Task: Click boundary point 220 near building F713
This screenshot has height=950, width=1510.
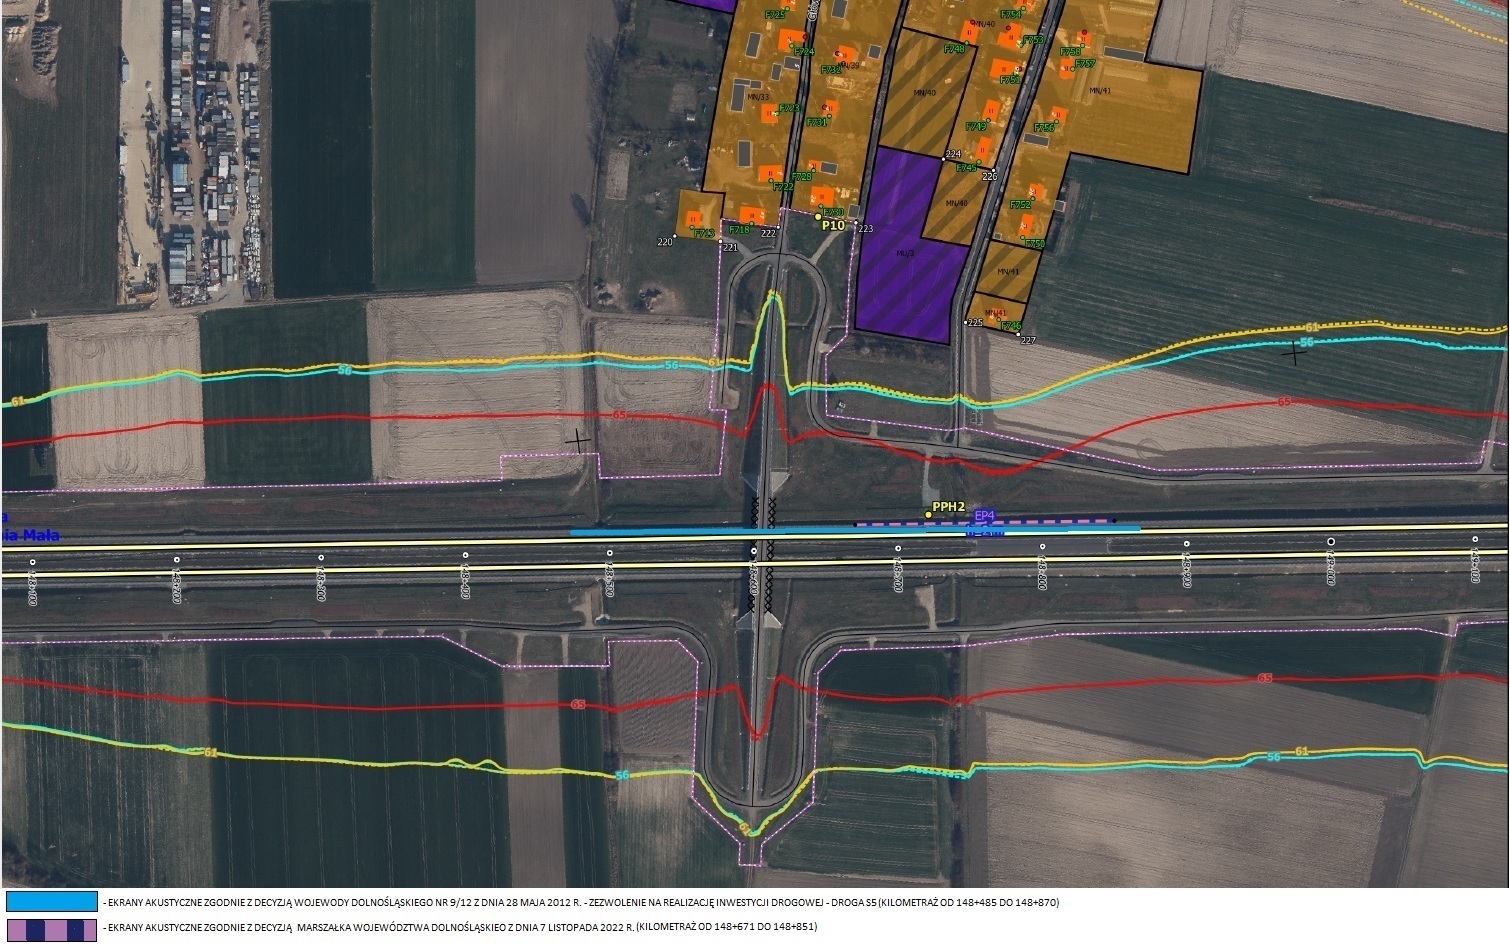Action: tap(677, 236)
